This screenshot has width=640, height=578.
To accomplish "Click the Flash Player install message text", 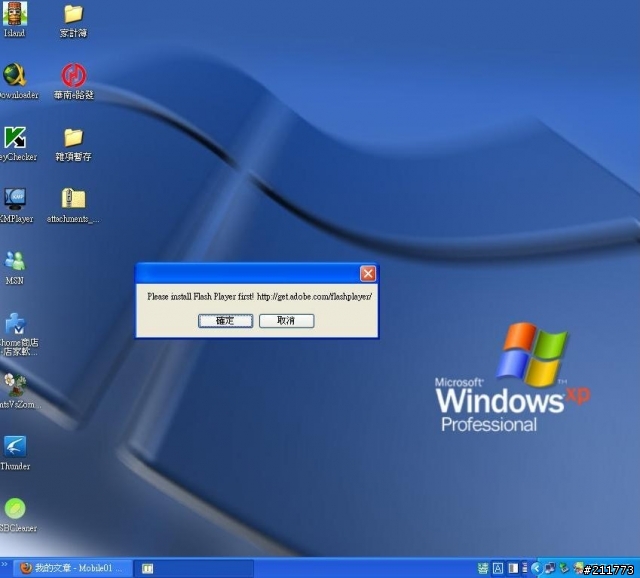I will (259, 297).
